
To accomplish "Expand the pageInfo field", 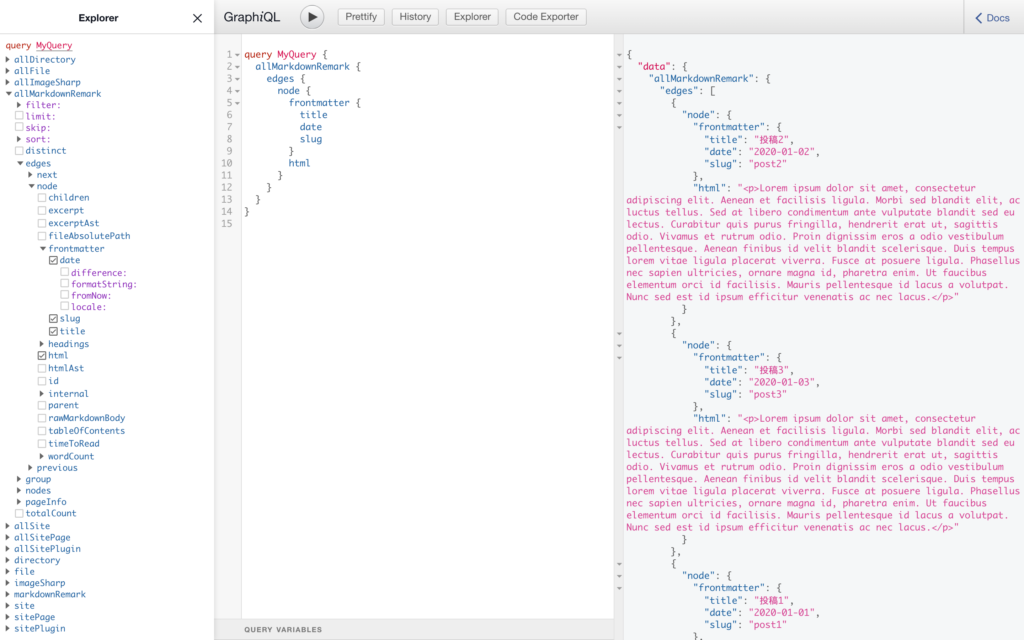I will [x=19, y=502].
